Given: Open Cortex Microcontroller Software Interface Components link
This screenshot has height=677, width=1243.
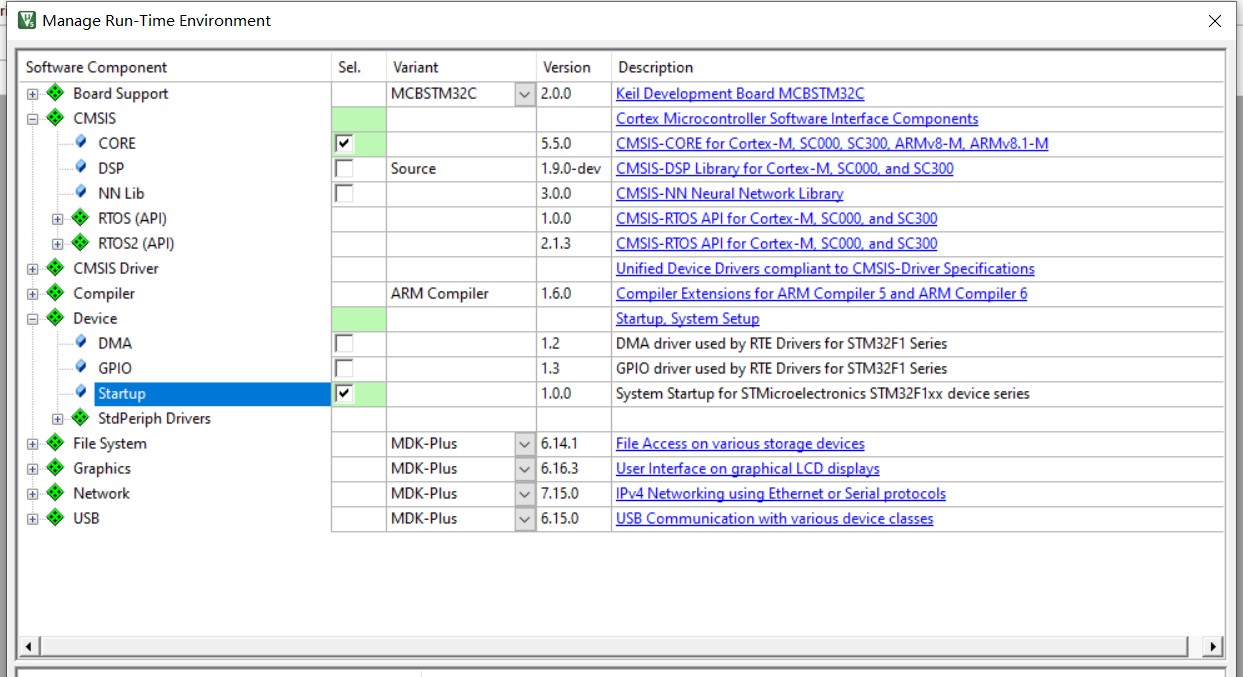Looking at the screenshot, I should tap(797, 119).
